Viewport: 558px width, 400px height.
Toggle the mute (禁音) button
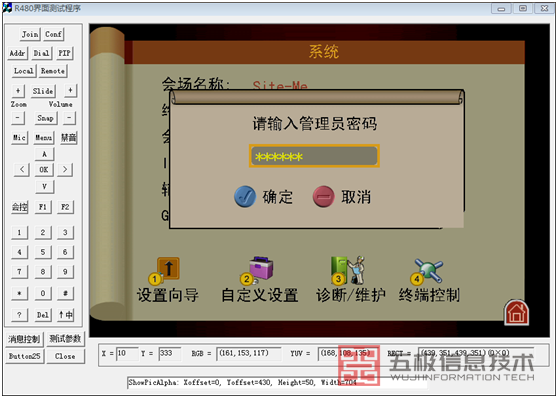pos(68,137)
